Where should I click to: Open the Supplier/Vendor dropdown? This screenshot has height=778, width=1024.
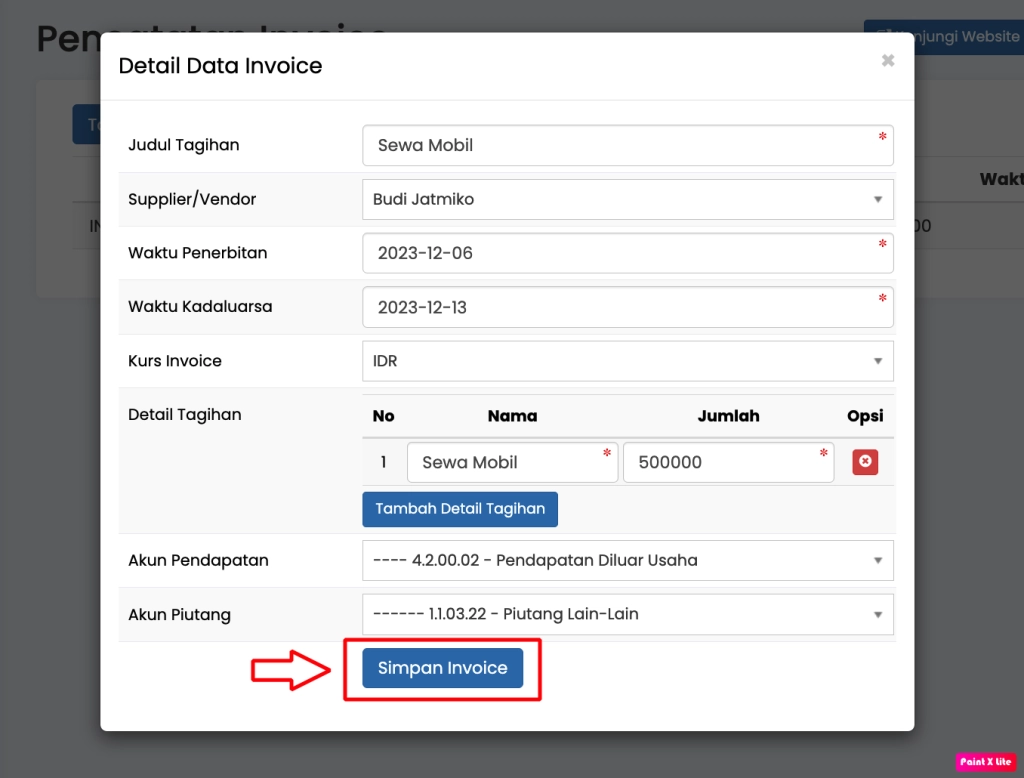(626, 199)
